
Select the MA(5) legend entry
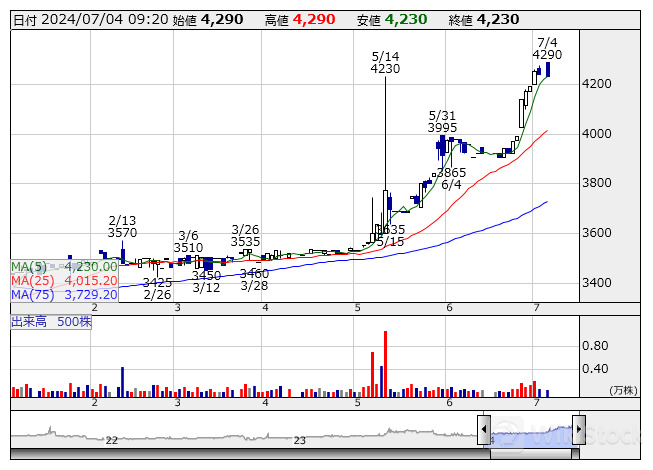point(64,266)
